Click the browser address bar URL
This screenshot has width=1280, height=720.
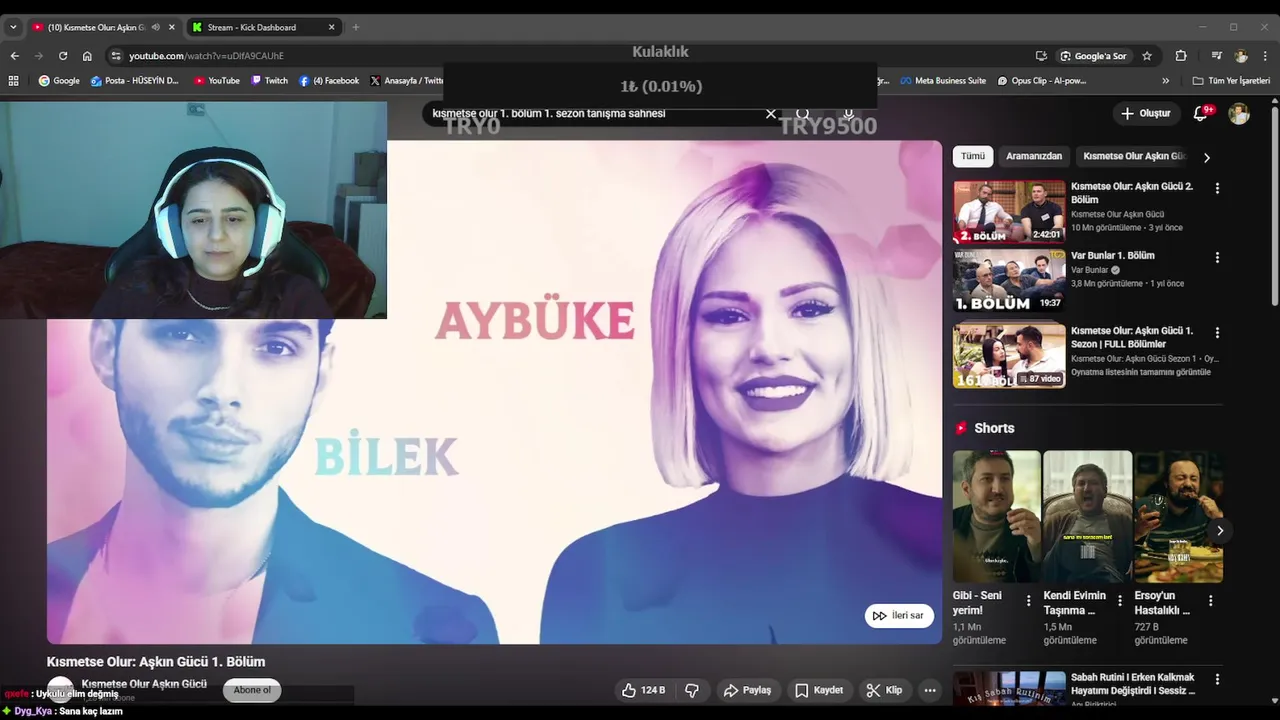206,56
